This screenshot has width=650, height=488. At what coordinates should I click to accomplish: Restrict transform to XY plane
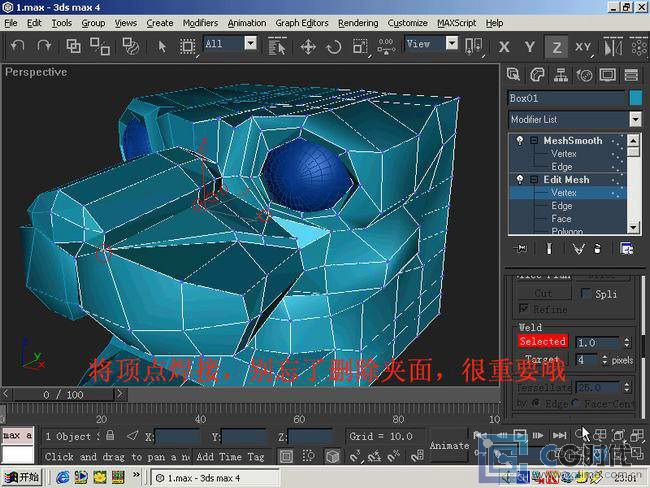coord(583,47)
